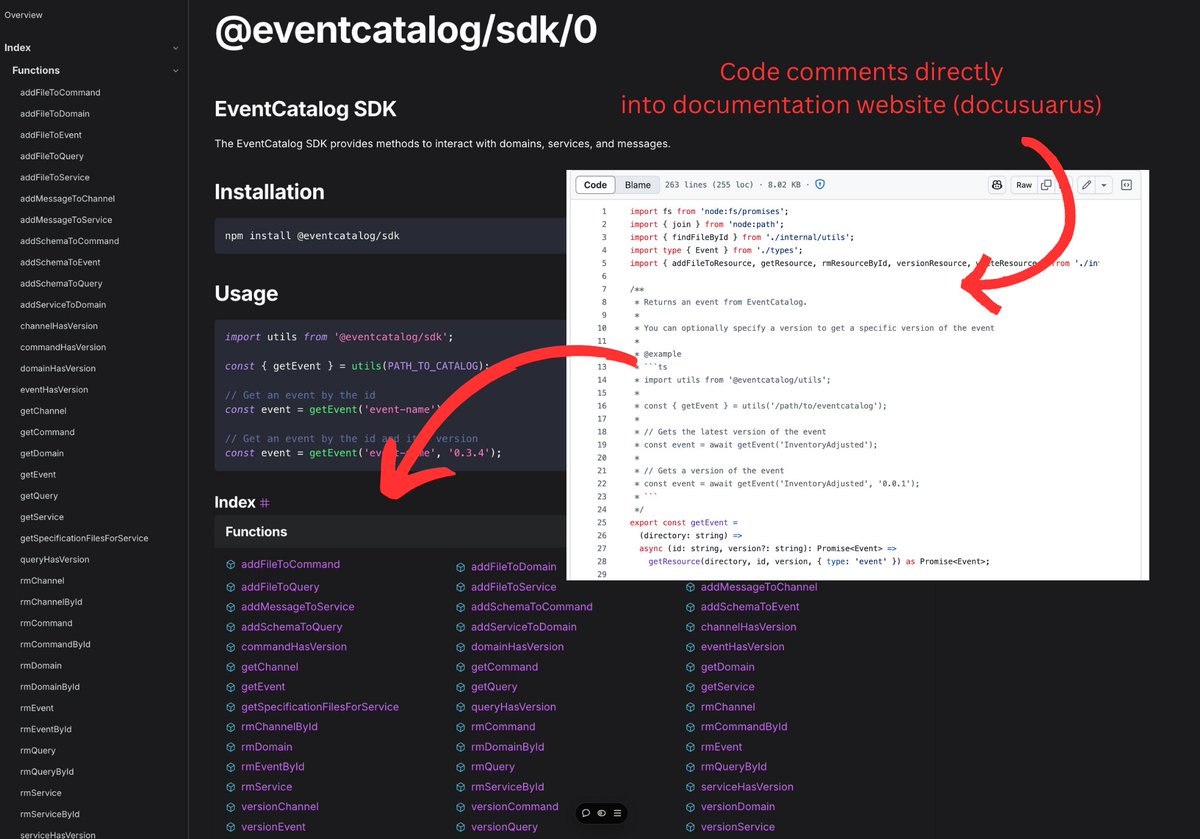Click the shield security icon near file size

[820, 185]
